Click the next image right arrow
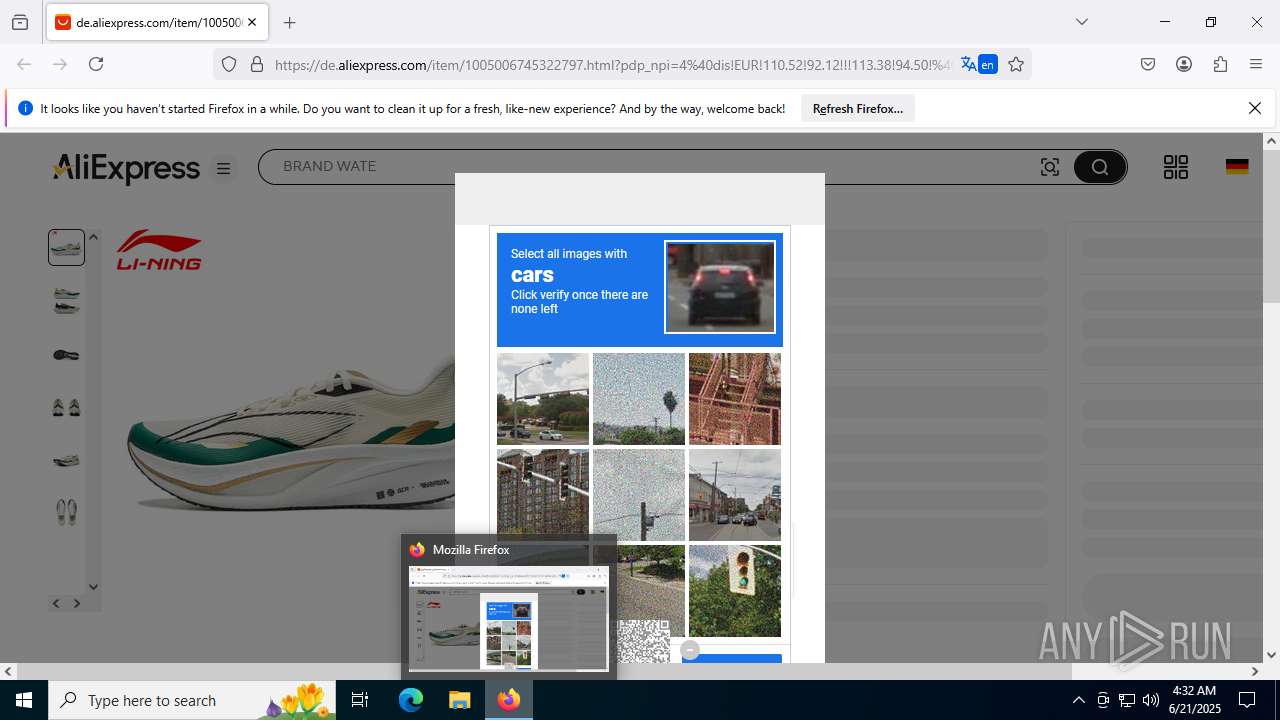 77,603
